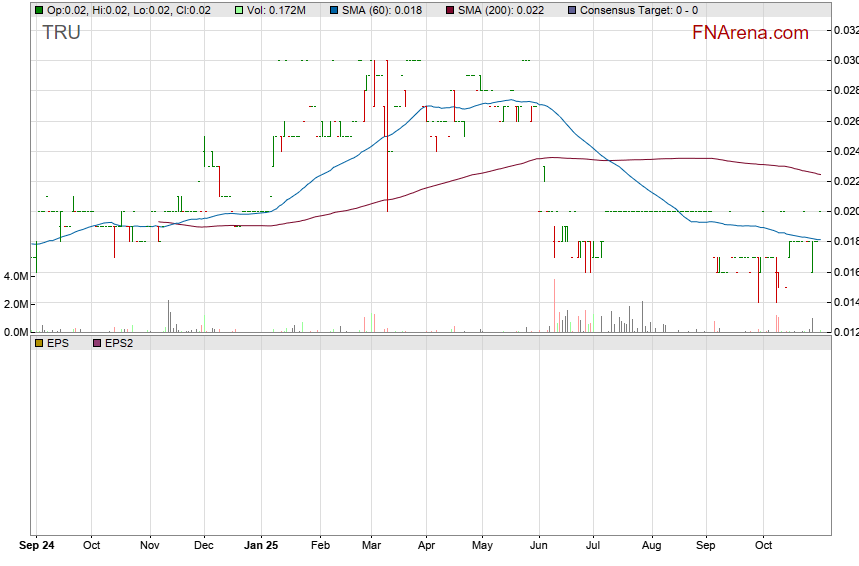Click the gray Consensus Target legend swatch
This screenshot has height=566, width=859.
(x=571, y=10)
